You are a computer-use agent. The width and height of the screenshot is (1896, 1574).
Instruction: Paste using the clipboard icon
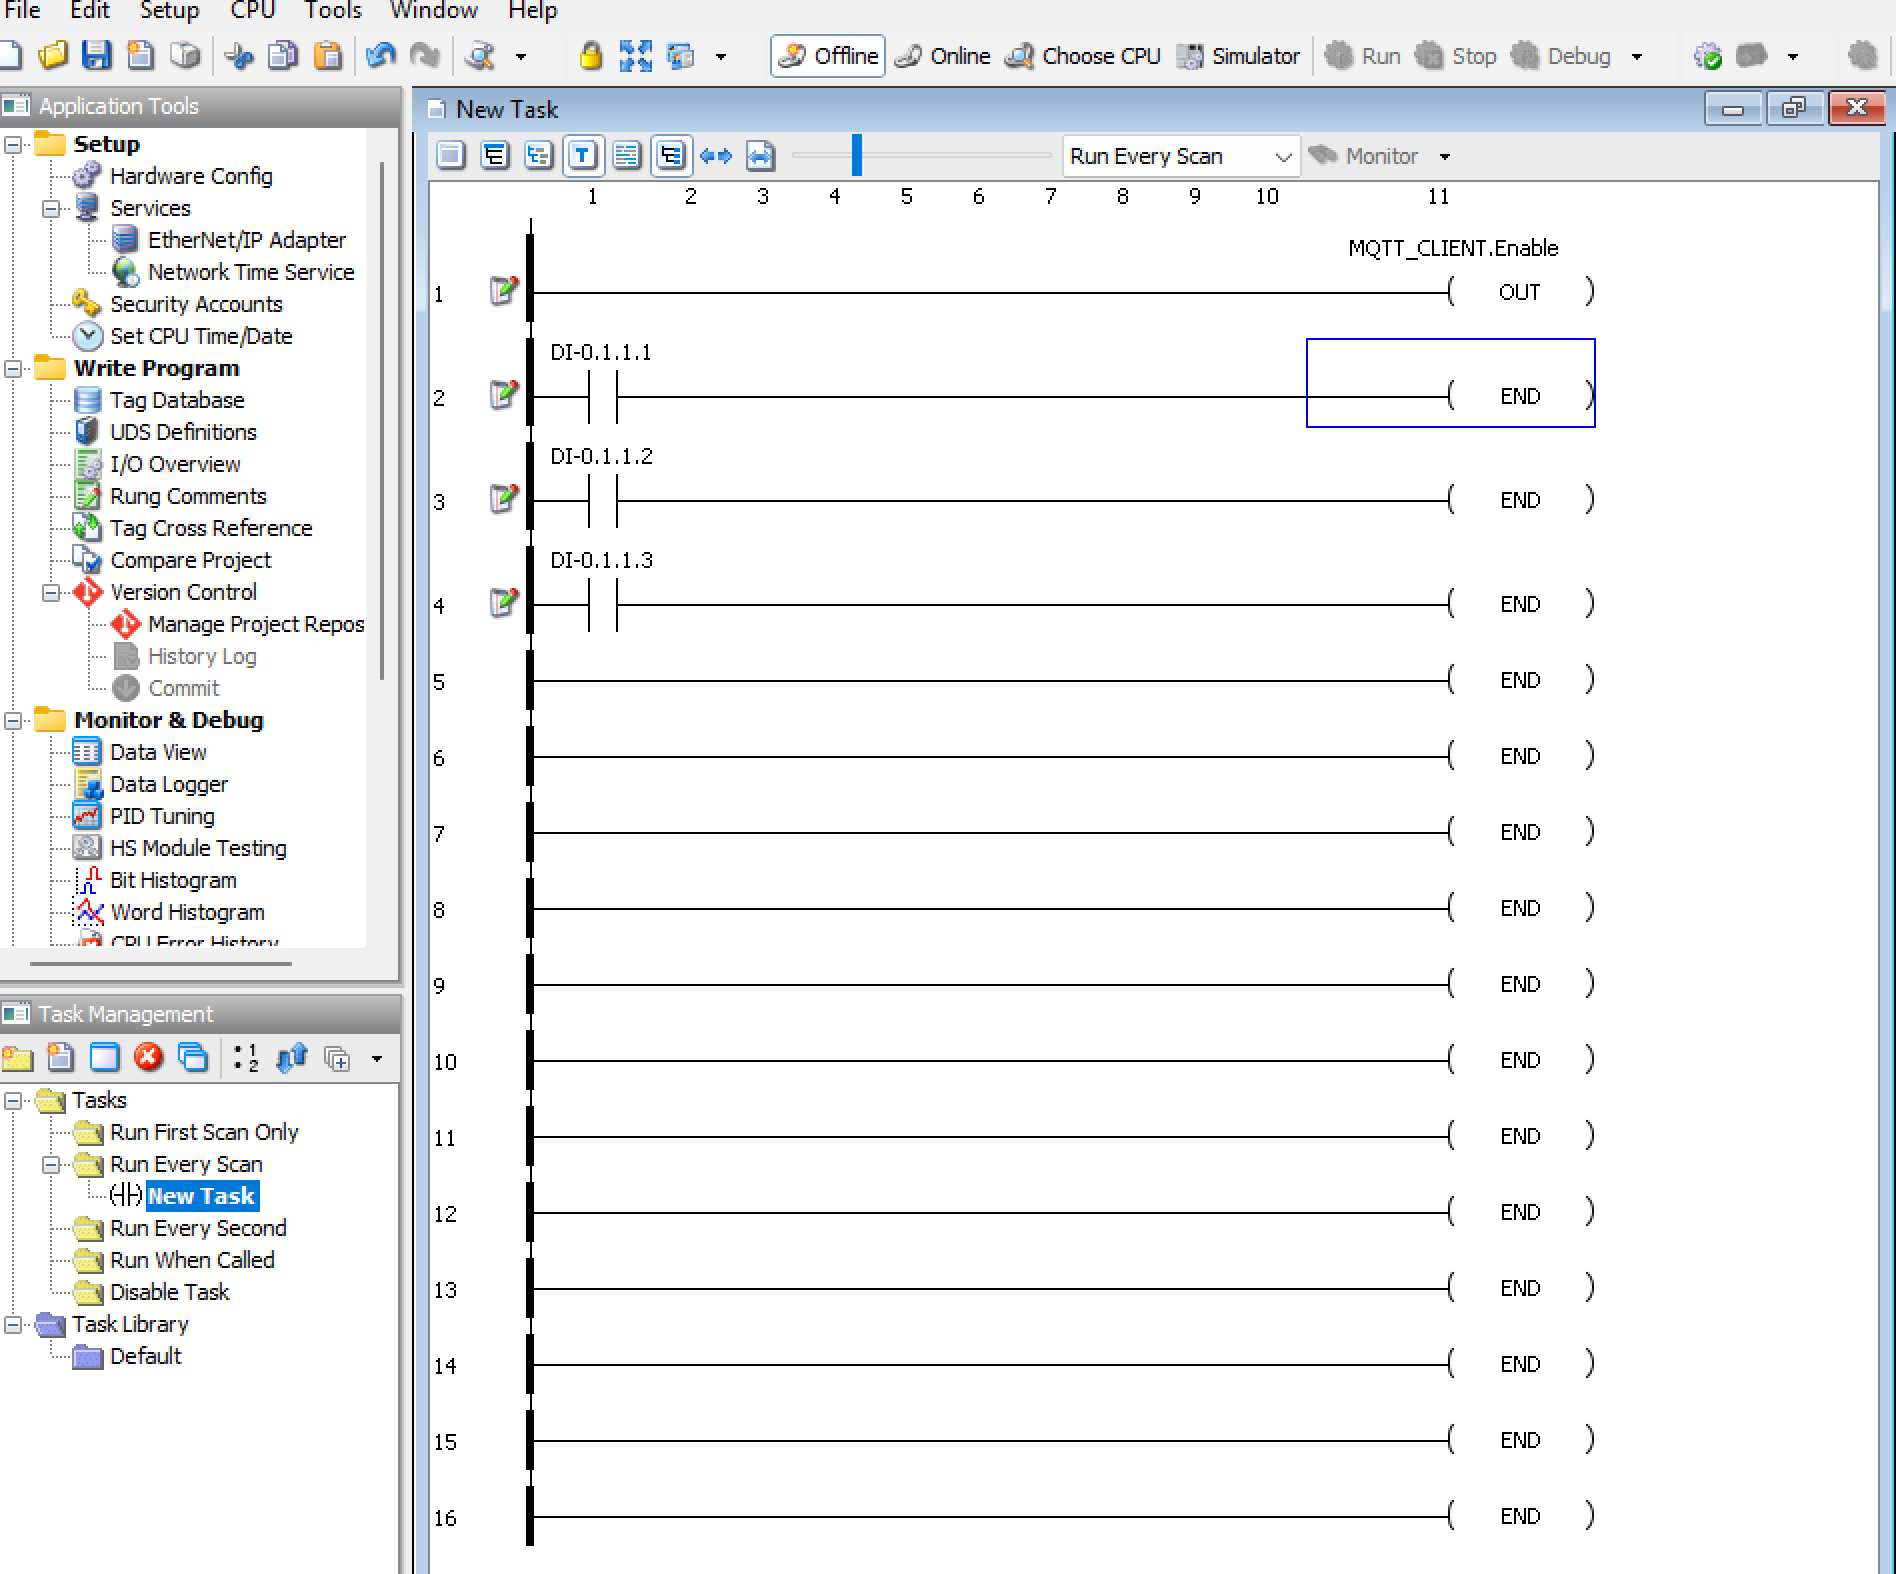[x=327, y=56]
